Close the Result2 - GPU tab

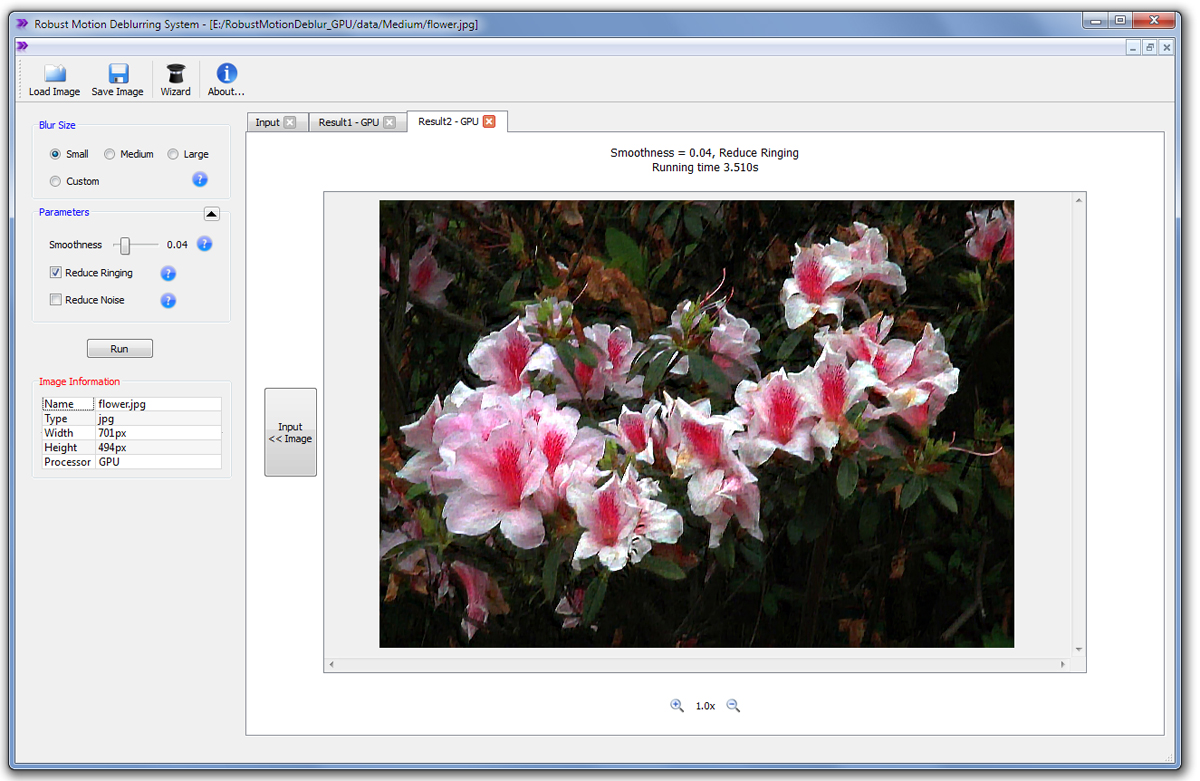coord(489,122)
